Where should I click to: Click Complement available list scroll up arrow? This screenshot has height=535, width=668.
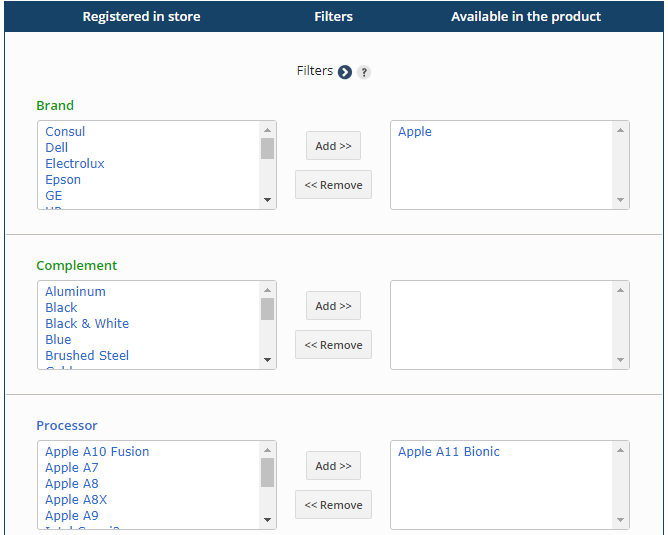coord(620,290)
